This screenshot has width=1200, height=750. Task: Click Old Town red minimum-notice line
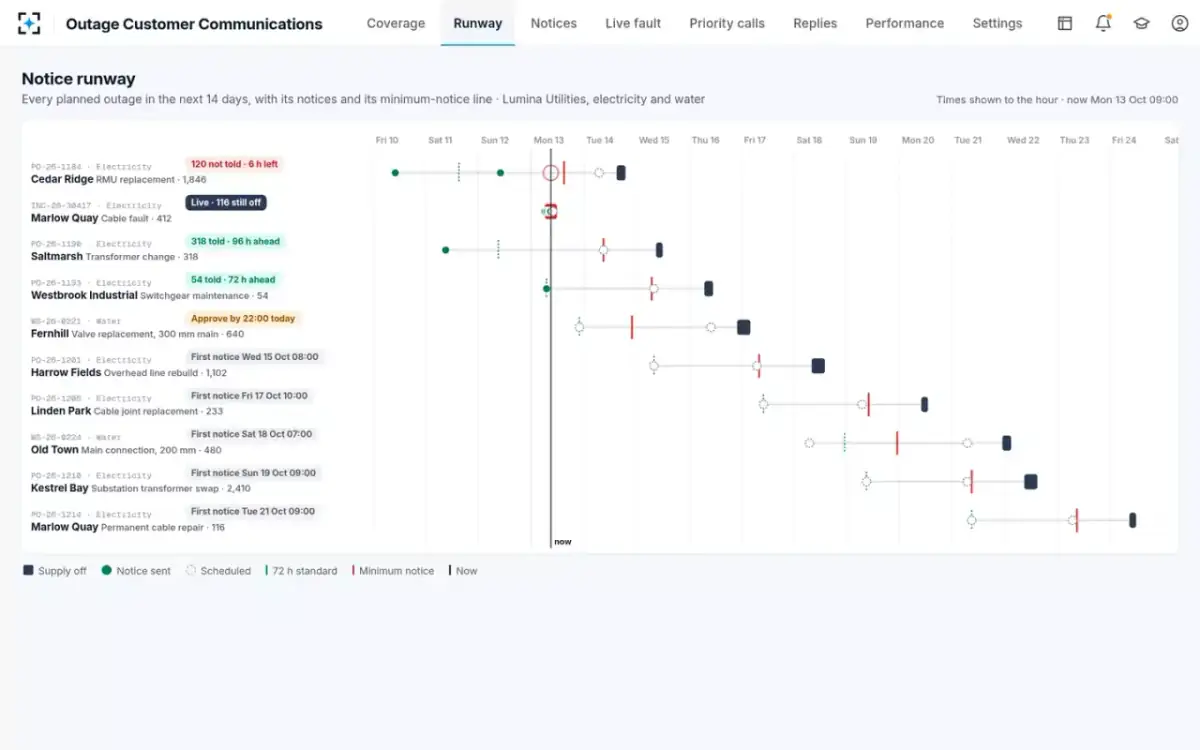(897, 443)
